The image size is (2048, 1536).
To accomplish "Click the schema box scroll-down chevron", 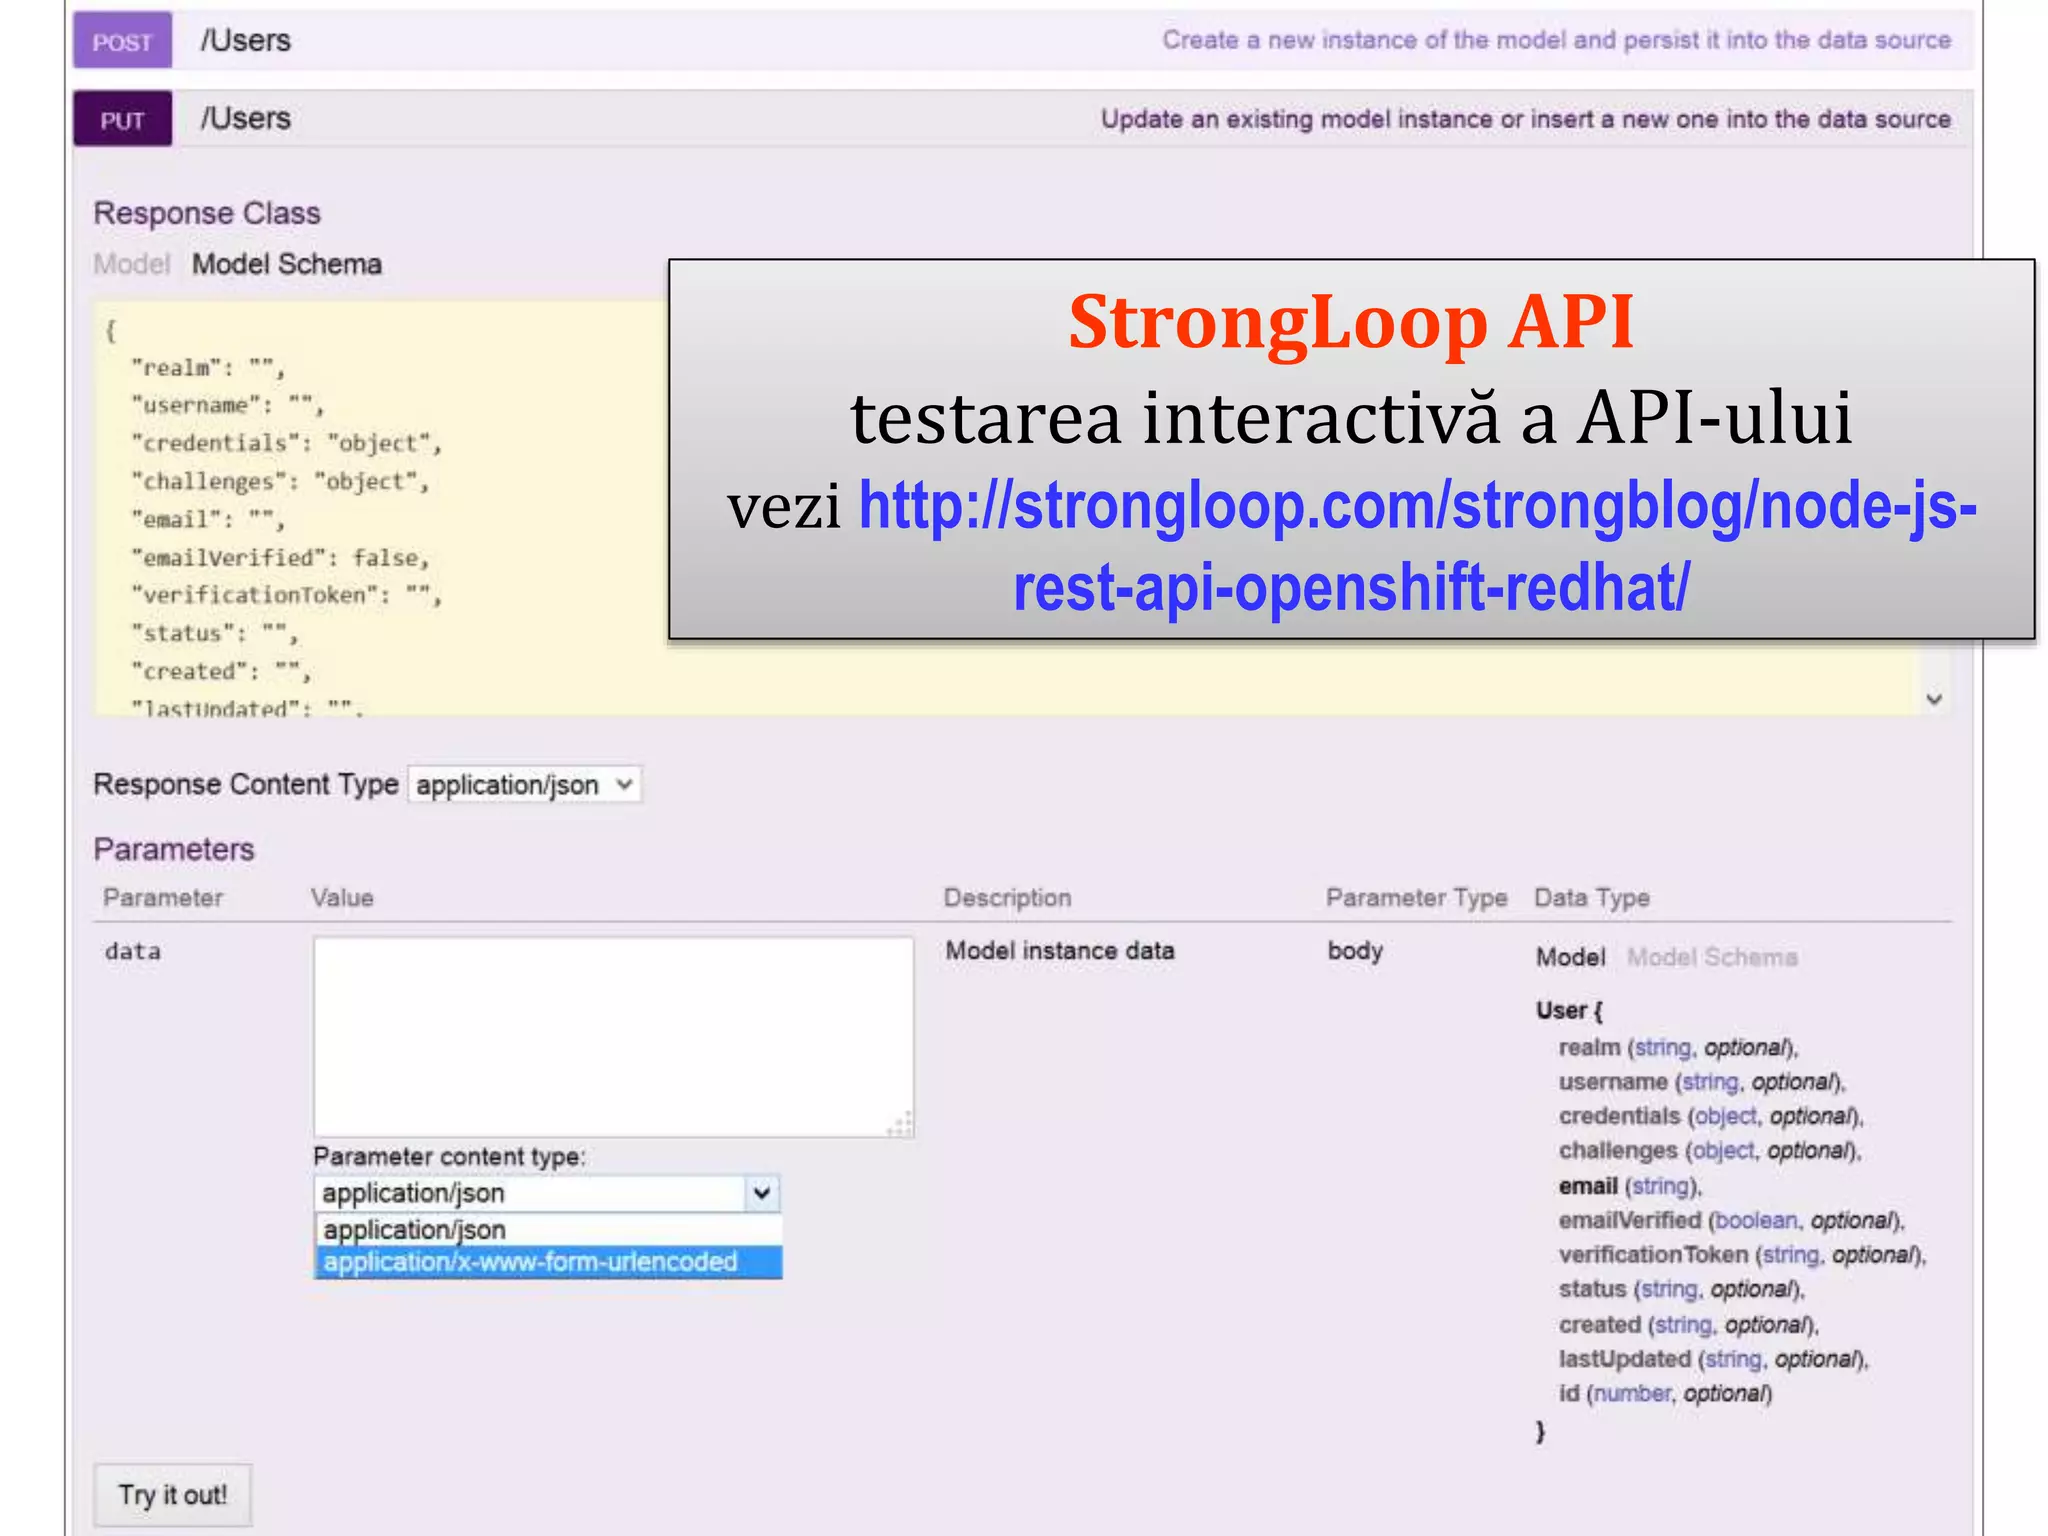I will click(1934, 699).
